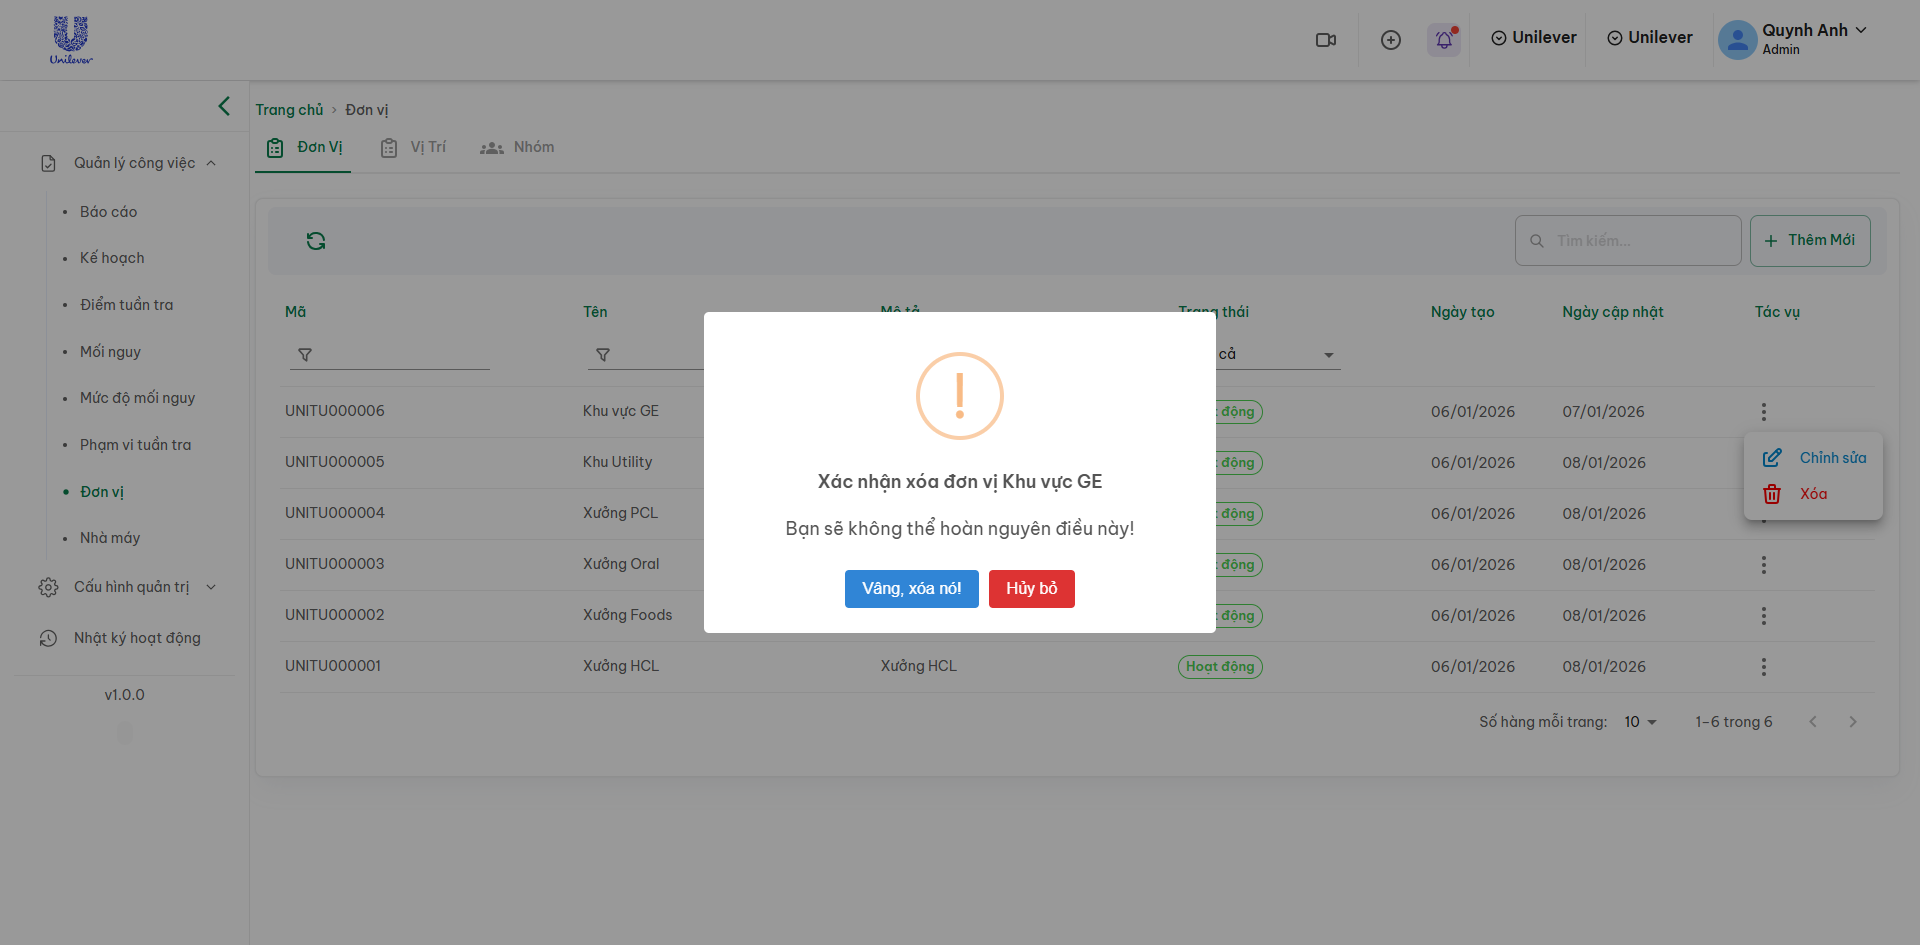Collapse sidebar with the left chevron icon

click(224, 106)
